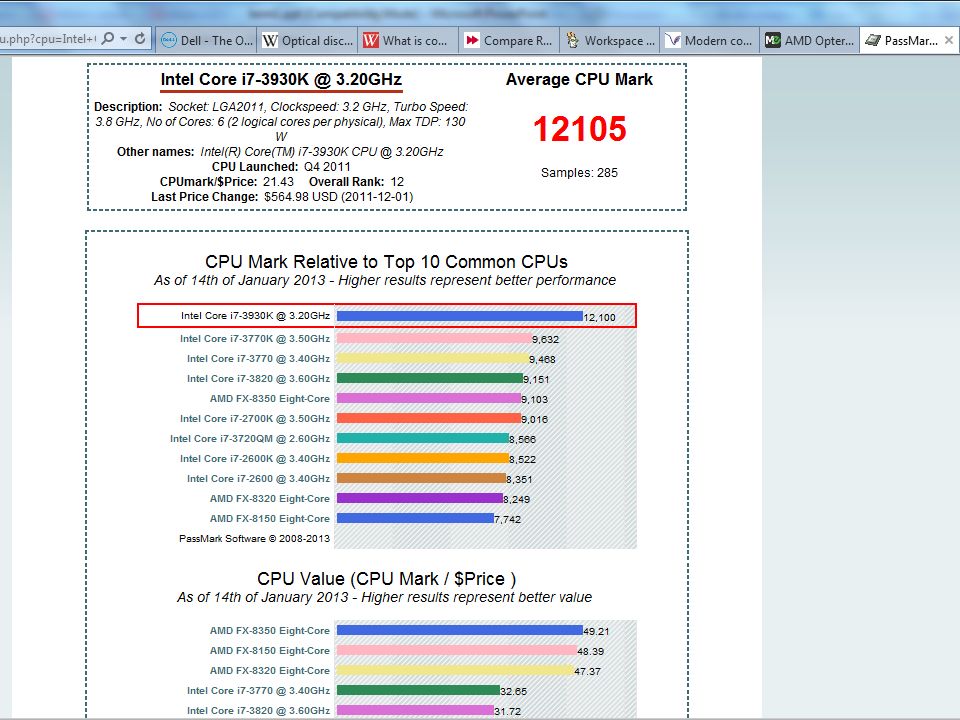Close the PassMark tab with the X
Image resolution: width=960 pixels, height=720 pixels.
coord(948,40)
